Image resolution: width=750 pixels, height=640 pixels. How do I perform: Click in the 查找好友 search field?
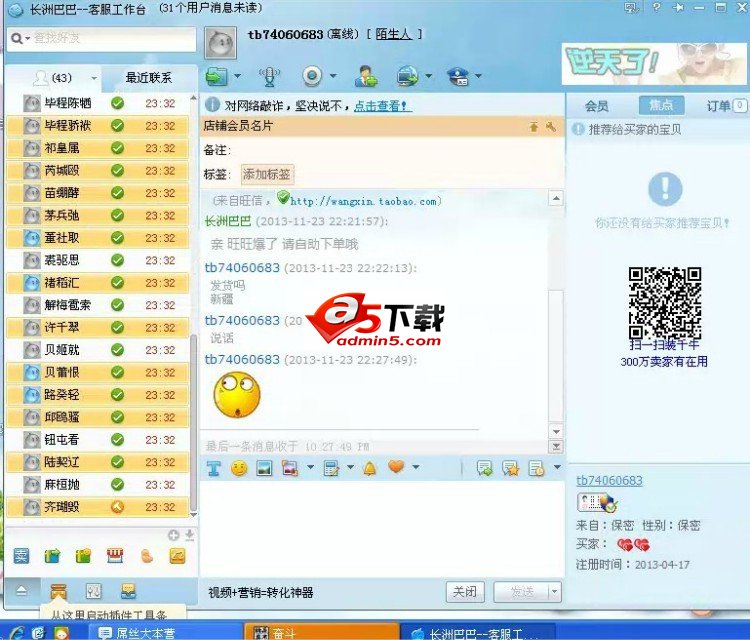(113, 38)
